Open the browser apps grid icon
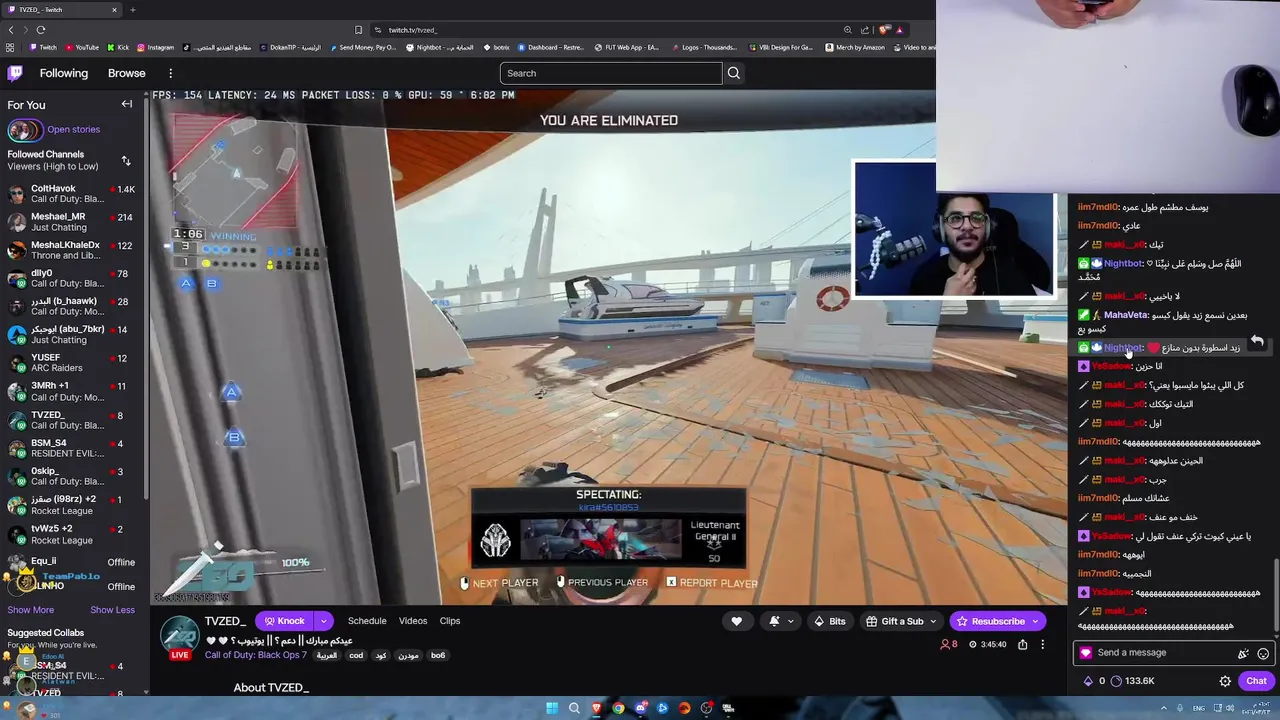1280x720 pixels. tap(10, 47)
